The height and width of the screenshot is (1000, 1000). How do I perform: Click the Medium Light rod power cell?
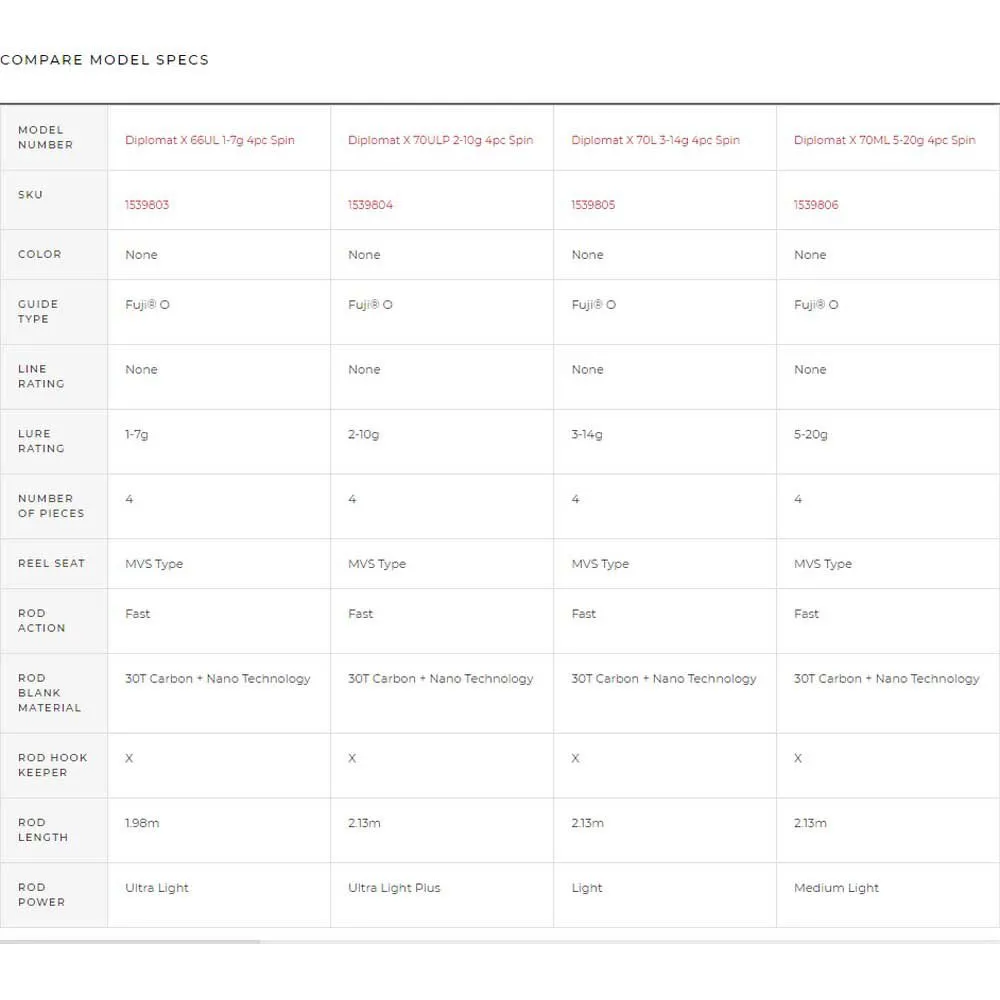(x=836, y=888)
